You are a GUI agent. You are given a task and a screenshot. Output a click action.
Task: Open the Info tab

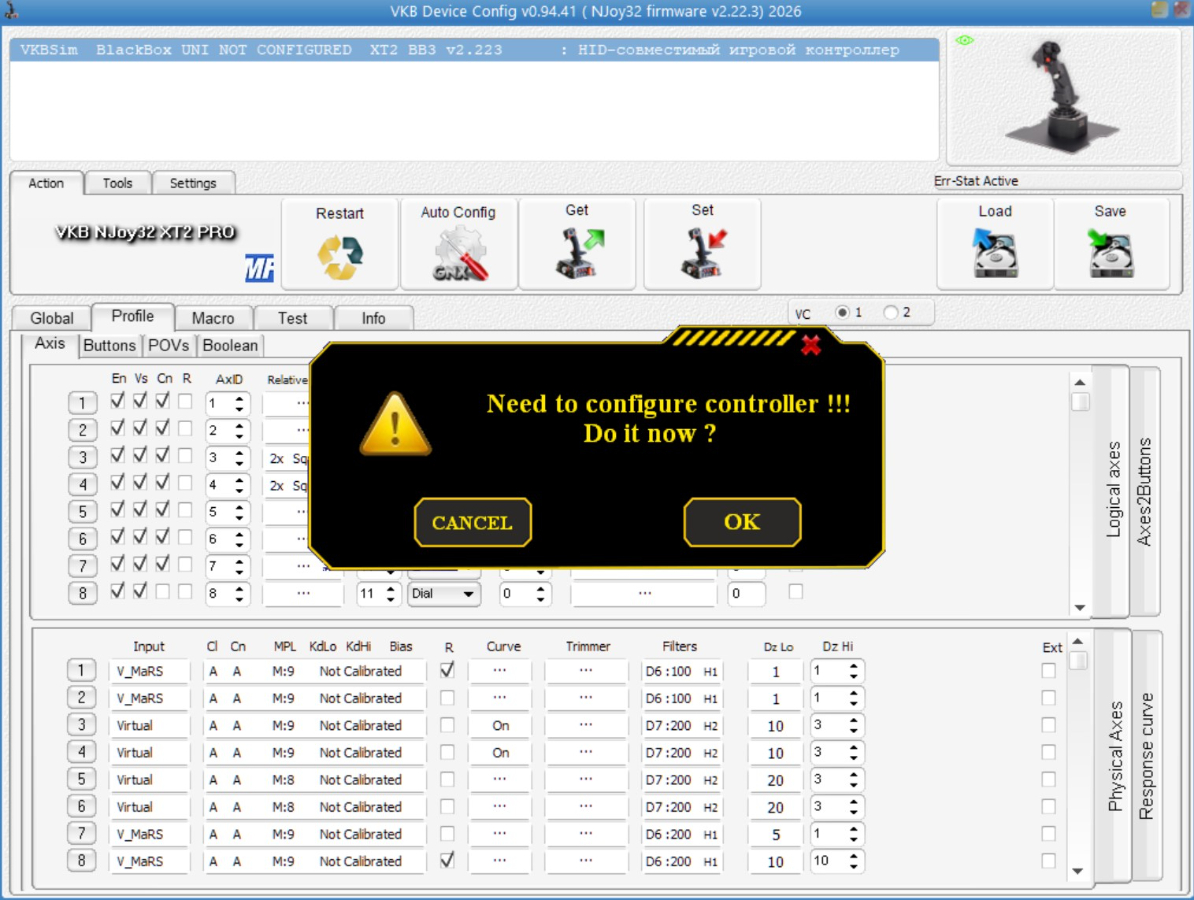coord(373,318)
